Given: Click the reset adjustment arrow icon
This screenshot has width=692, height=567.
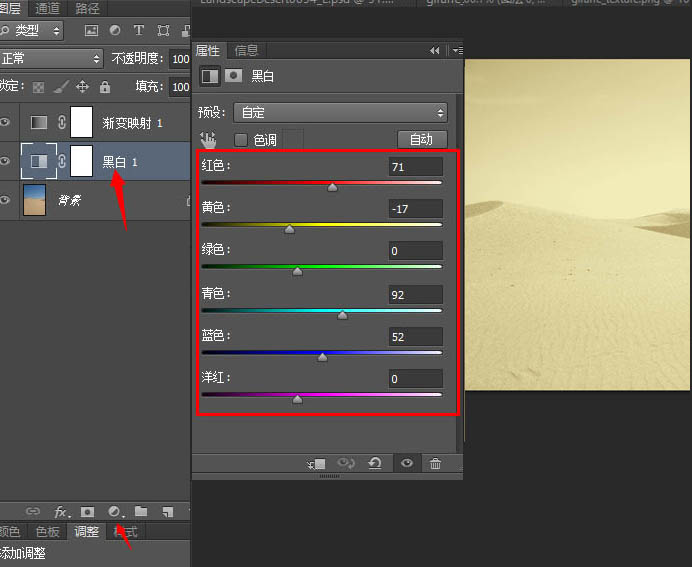Looking at the screenshot, I should (x=375, y=464).
